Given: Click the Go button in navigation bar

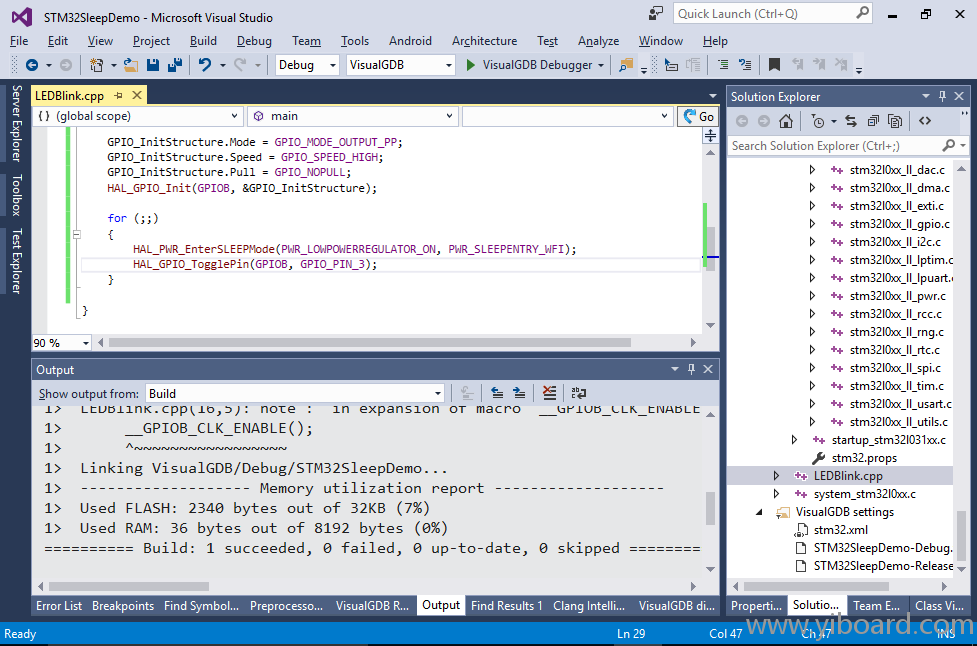Looking at the screenshot, I should [698, 116].
